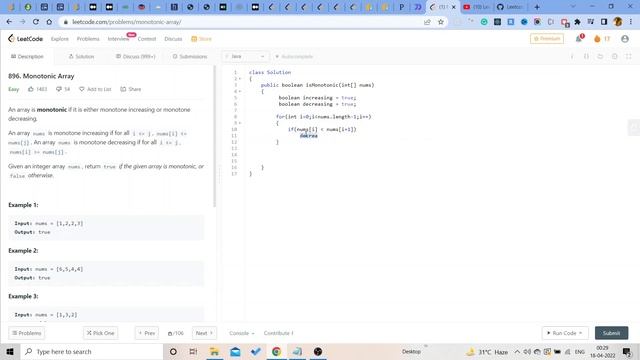Open a new browser tab

pos(537,7)
